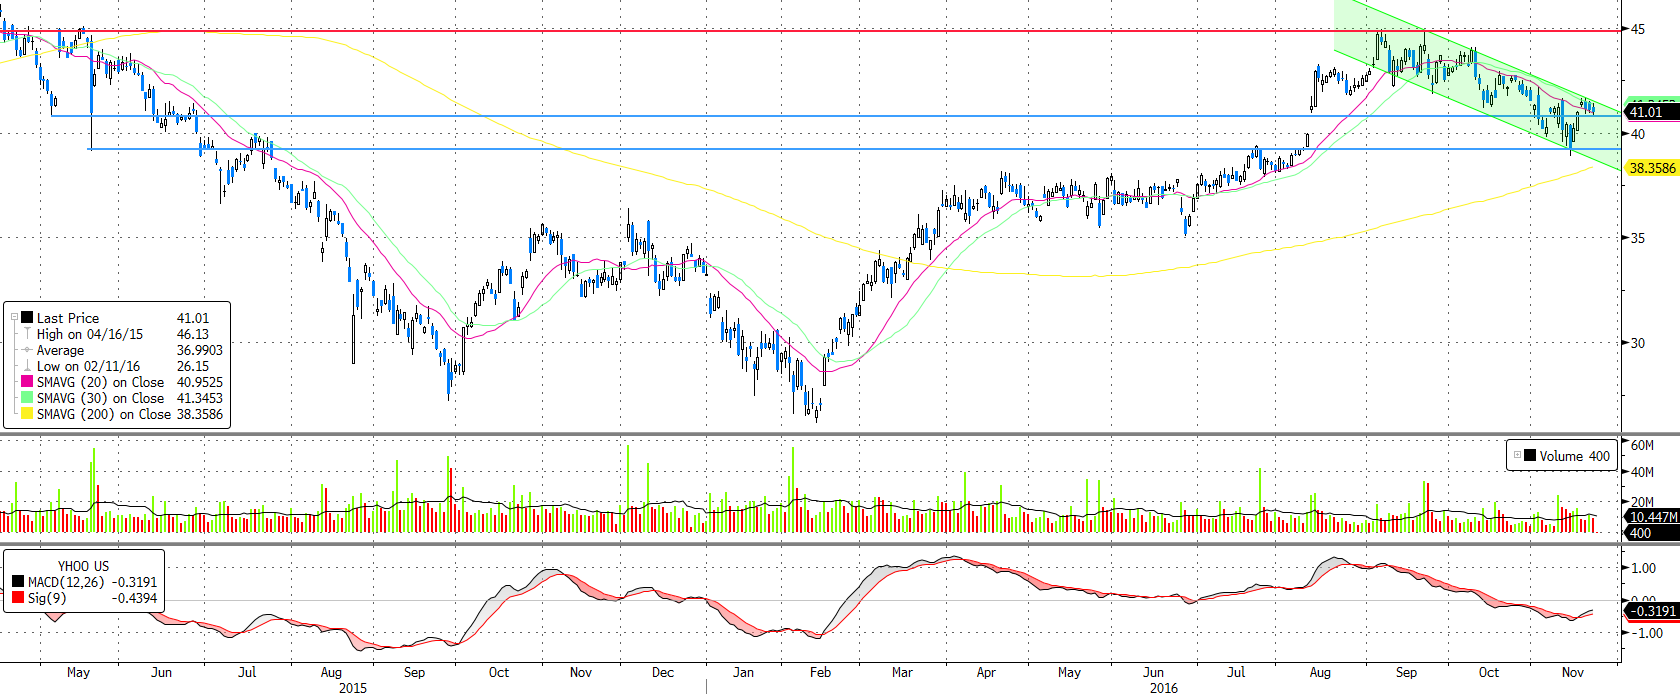Click the Sep label under 2016

pyautogui.click(x=1406, y=672)
